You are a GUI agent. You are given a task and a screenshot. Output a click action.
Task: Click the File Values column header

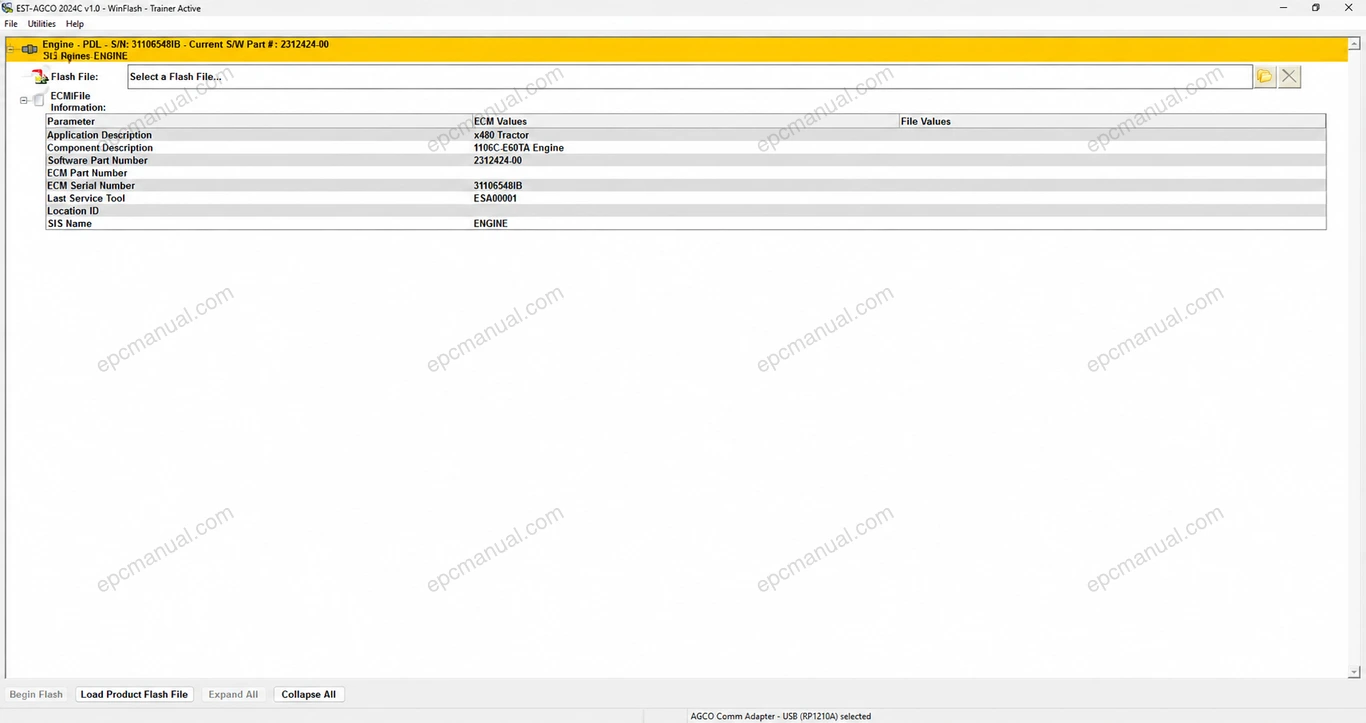[1112, 121]
